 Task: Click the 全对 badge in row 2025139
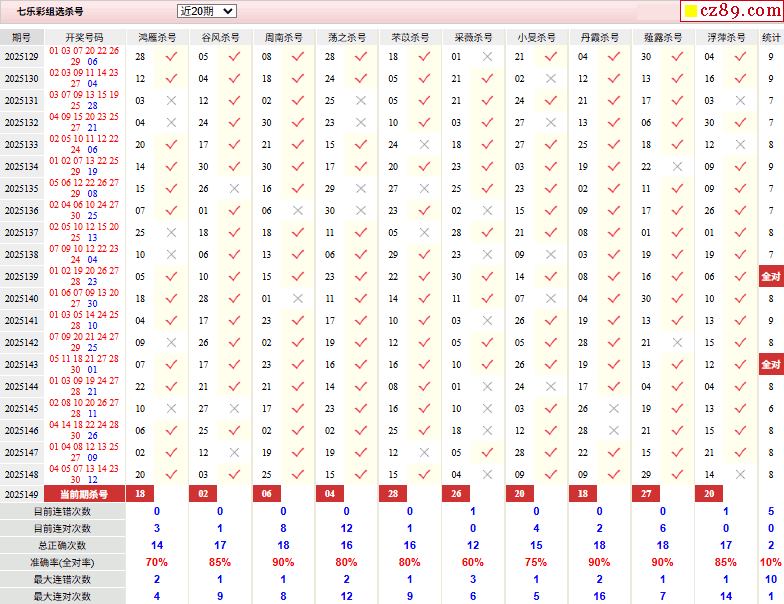771,277
